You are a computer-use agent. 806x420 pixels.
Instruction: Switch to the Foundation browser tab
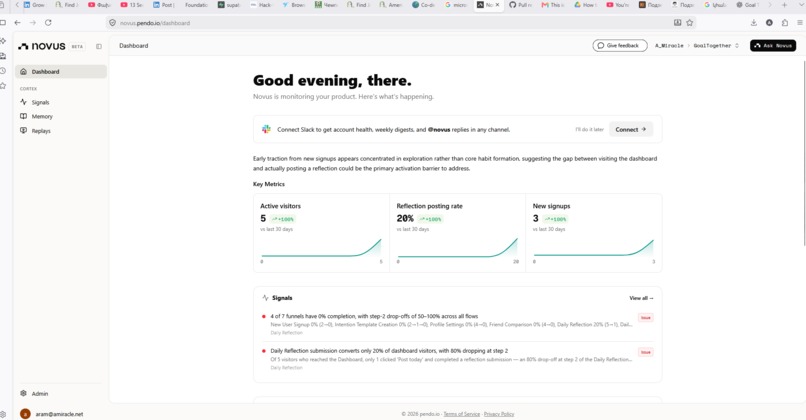click(x=196, y=5)
